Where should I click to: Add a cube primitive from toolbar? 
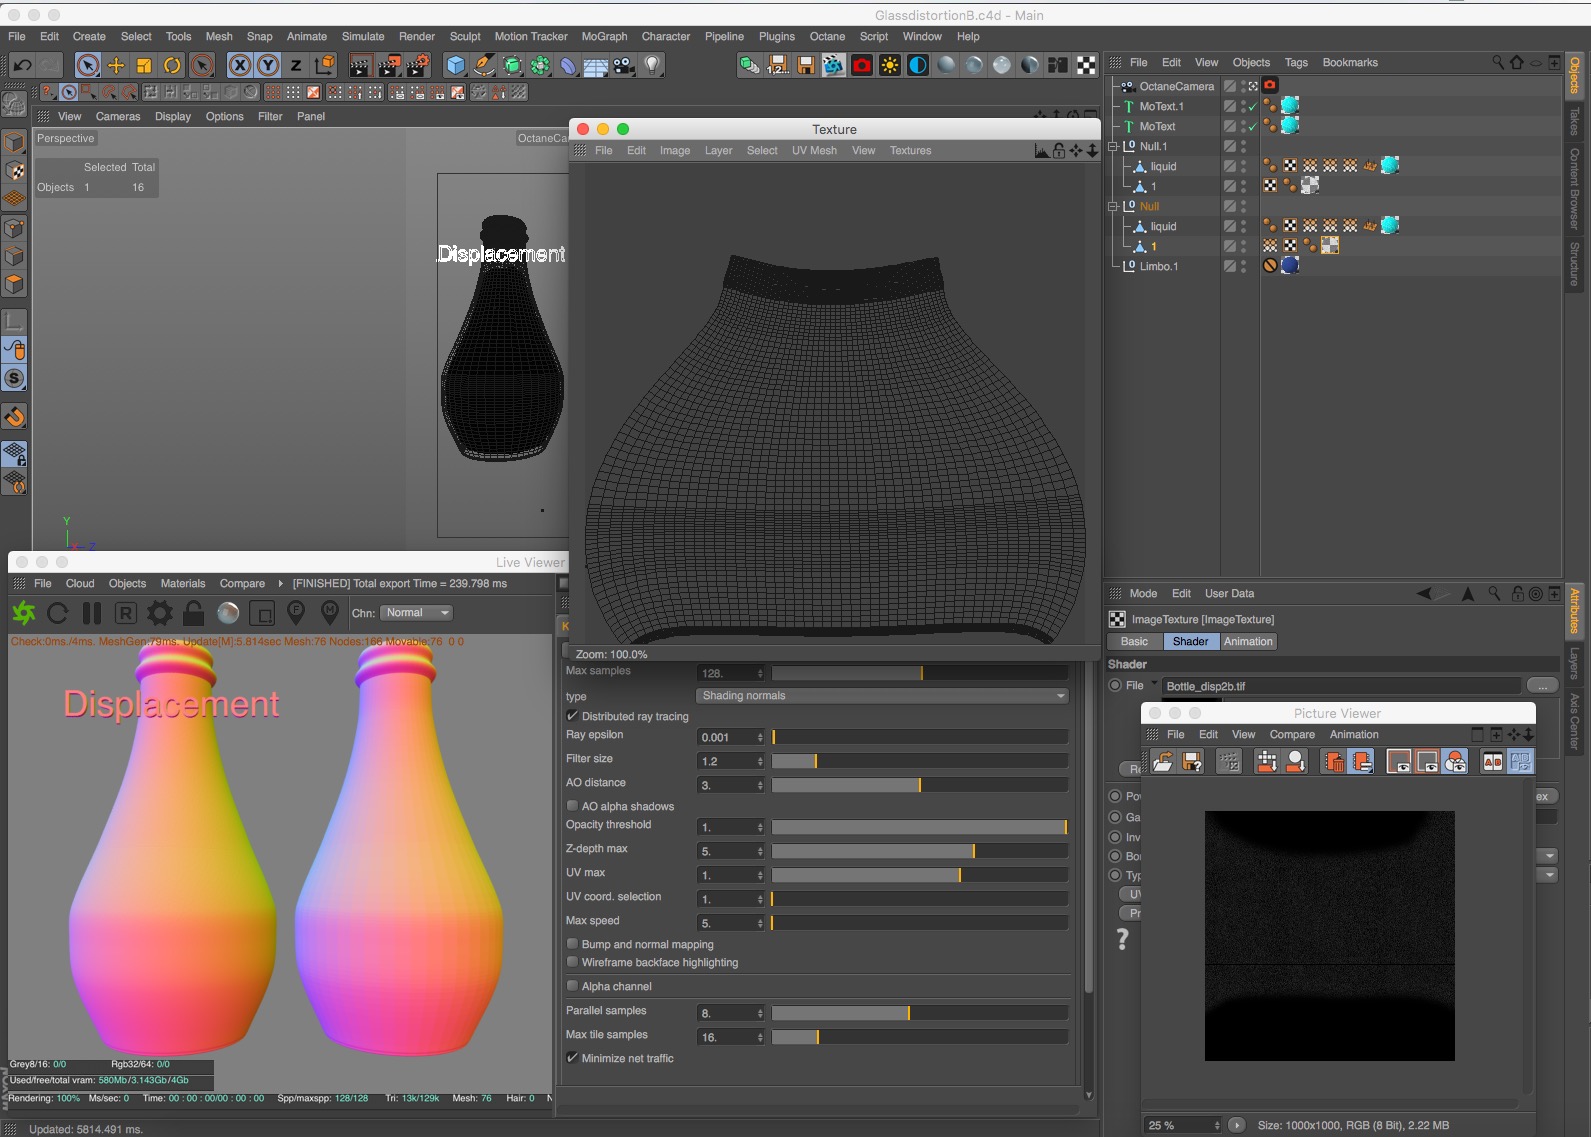click(x=456, y=66)
